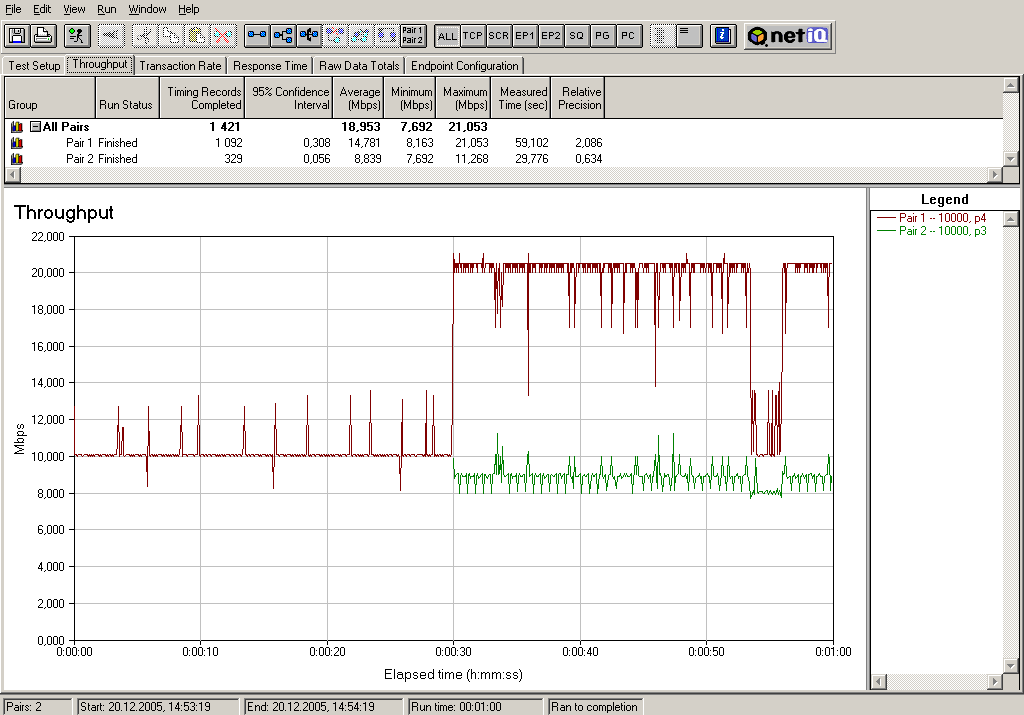The width and height of the screenshot is (1024, 715).
Task: Click the clipboard Paste toolbar icon
Action: (x=197, y=36)
